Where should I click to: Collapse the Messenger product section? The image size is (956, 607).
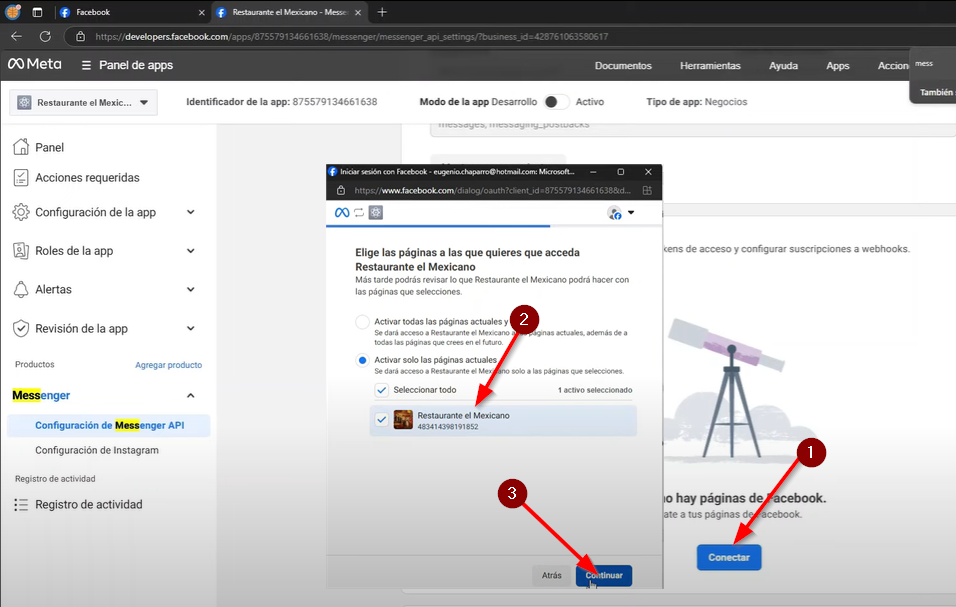191,396
